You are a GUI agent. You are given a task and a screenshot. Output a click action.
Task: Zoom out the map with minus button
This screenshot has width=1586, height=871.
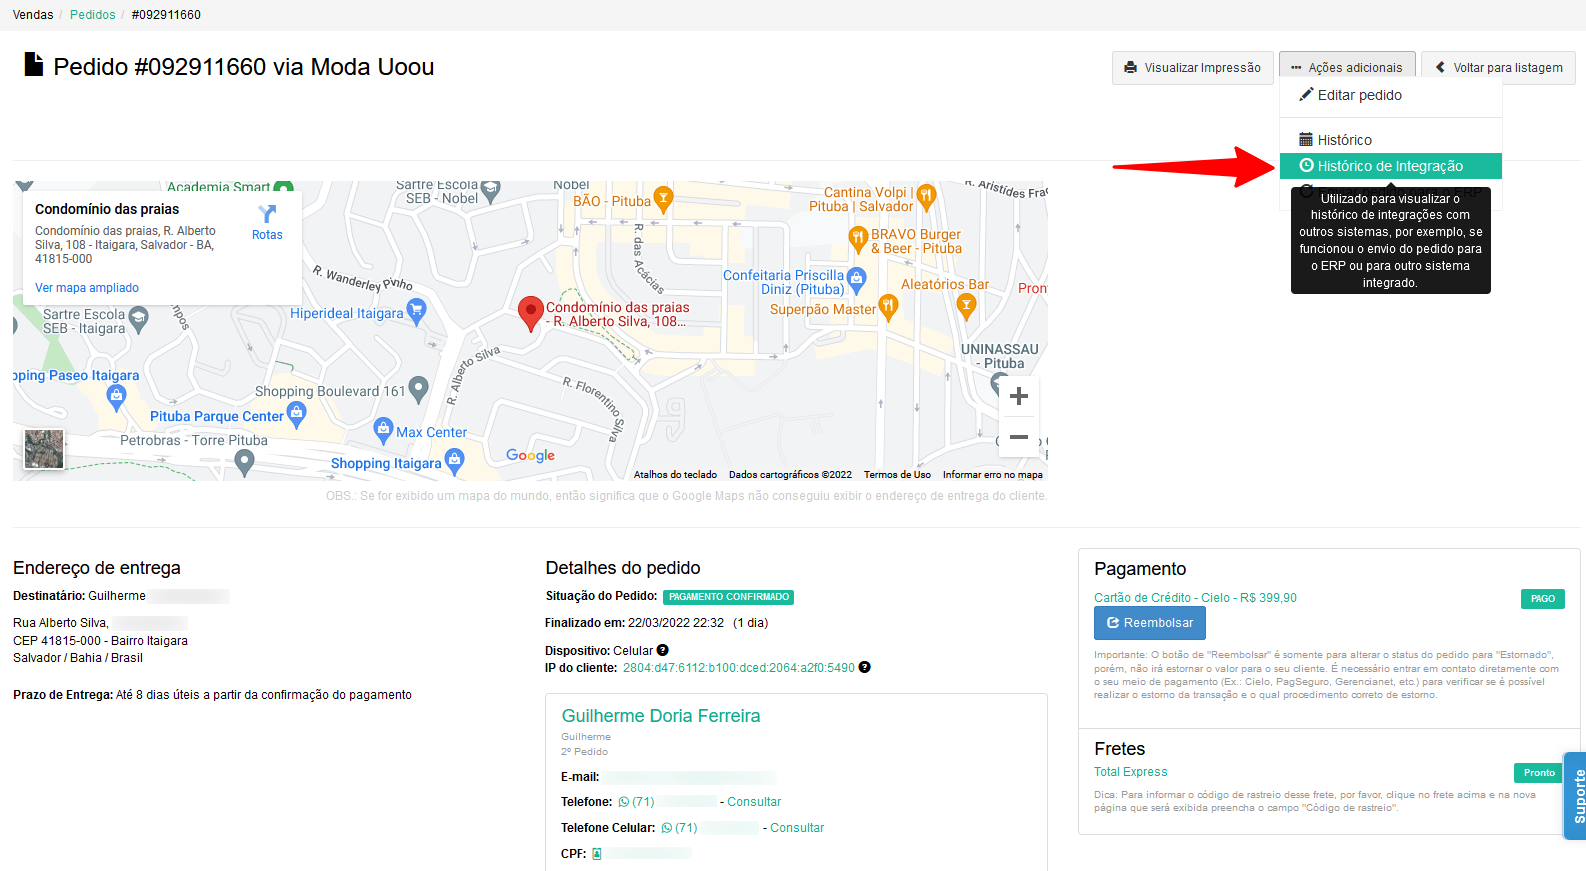point(1019,437)
